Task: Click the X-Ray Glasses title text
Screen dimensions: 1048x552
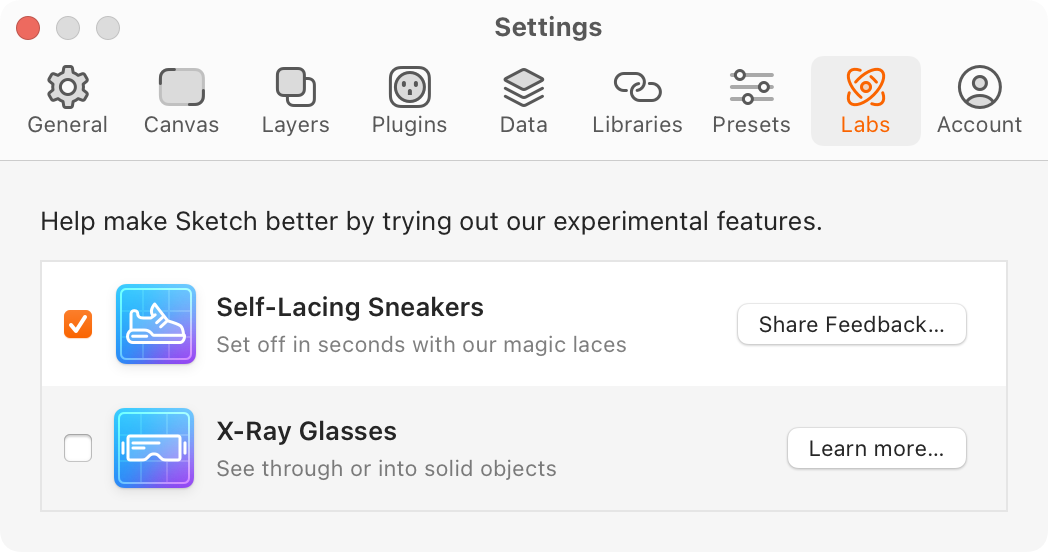Action: (306, 431)
